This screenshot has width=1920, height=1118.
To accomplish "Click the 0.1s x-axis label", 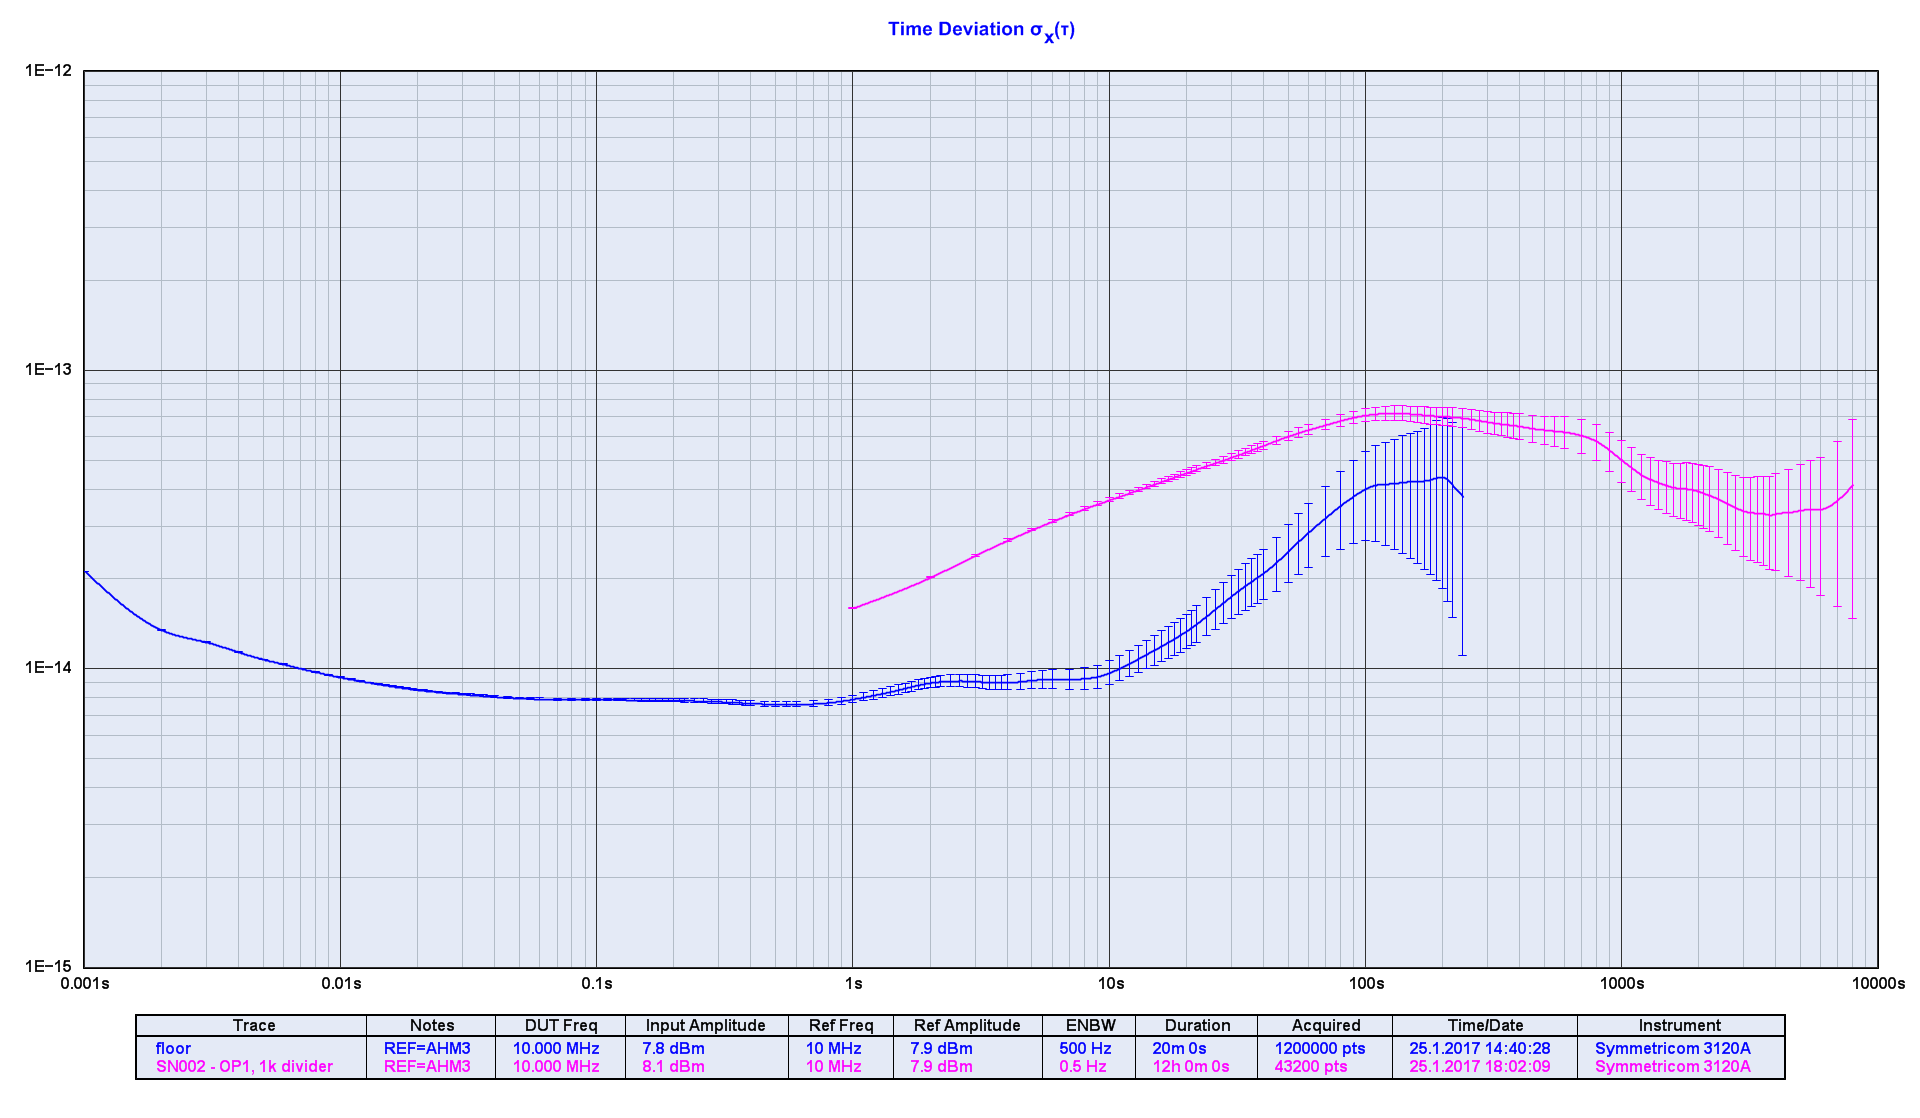I will click(597, 983).
